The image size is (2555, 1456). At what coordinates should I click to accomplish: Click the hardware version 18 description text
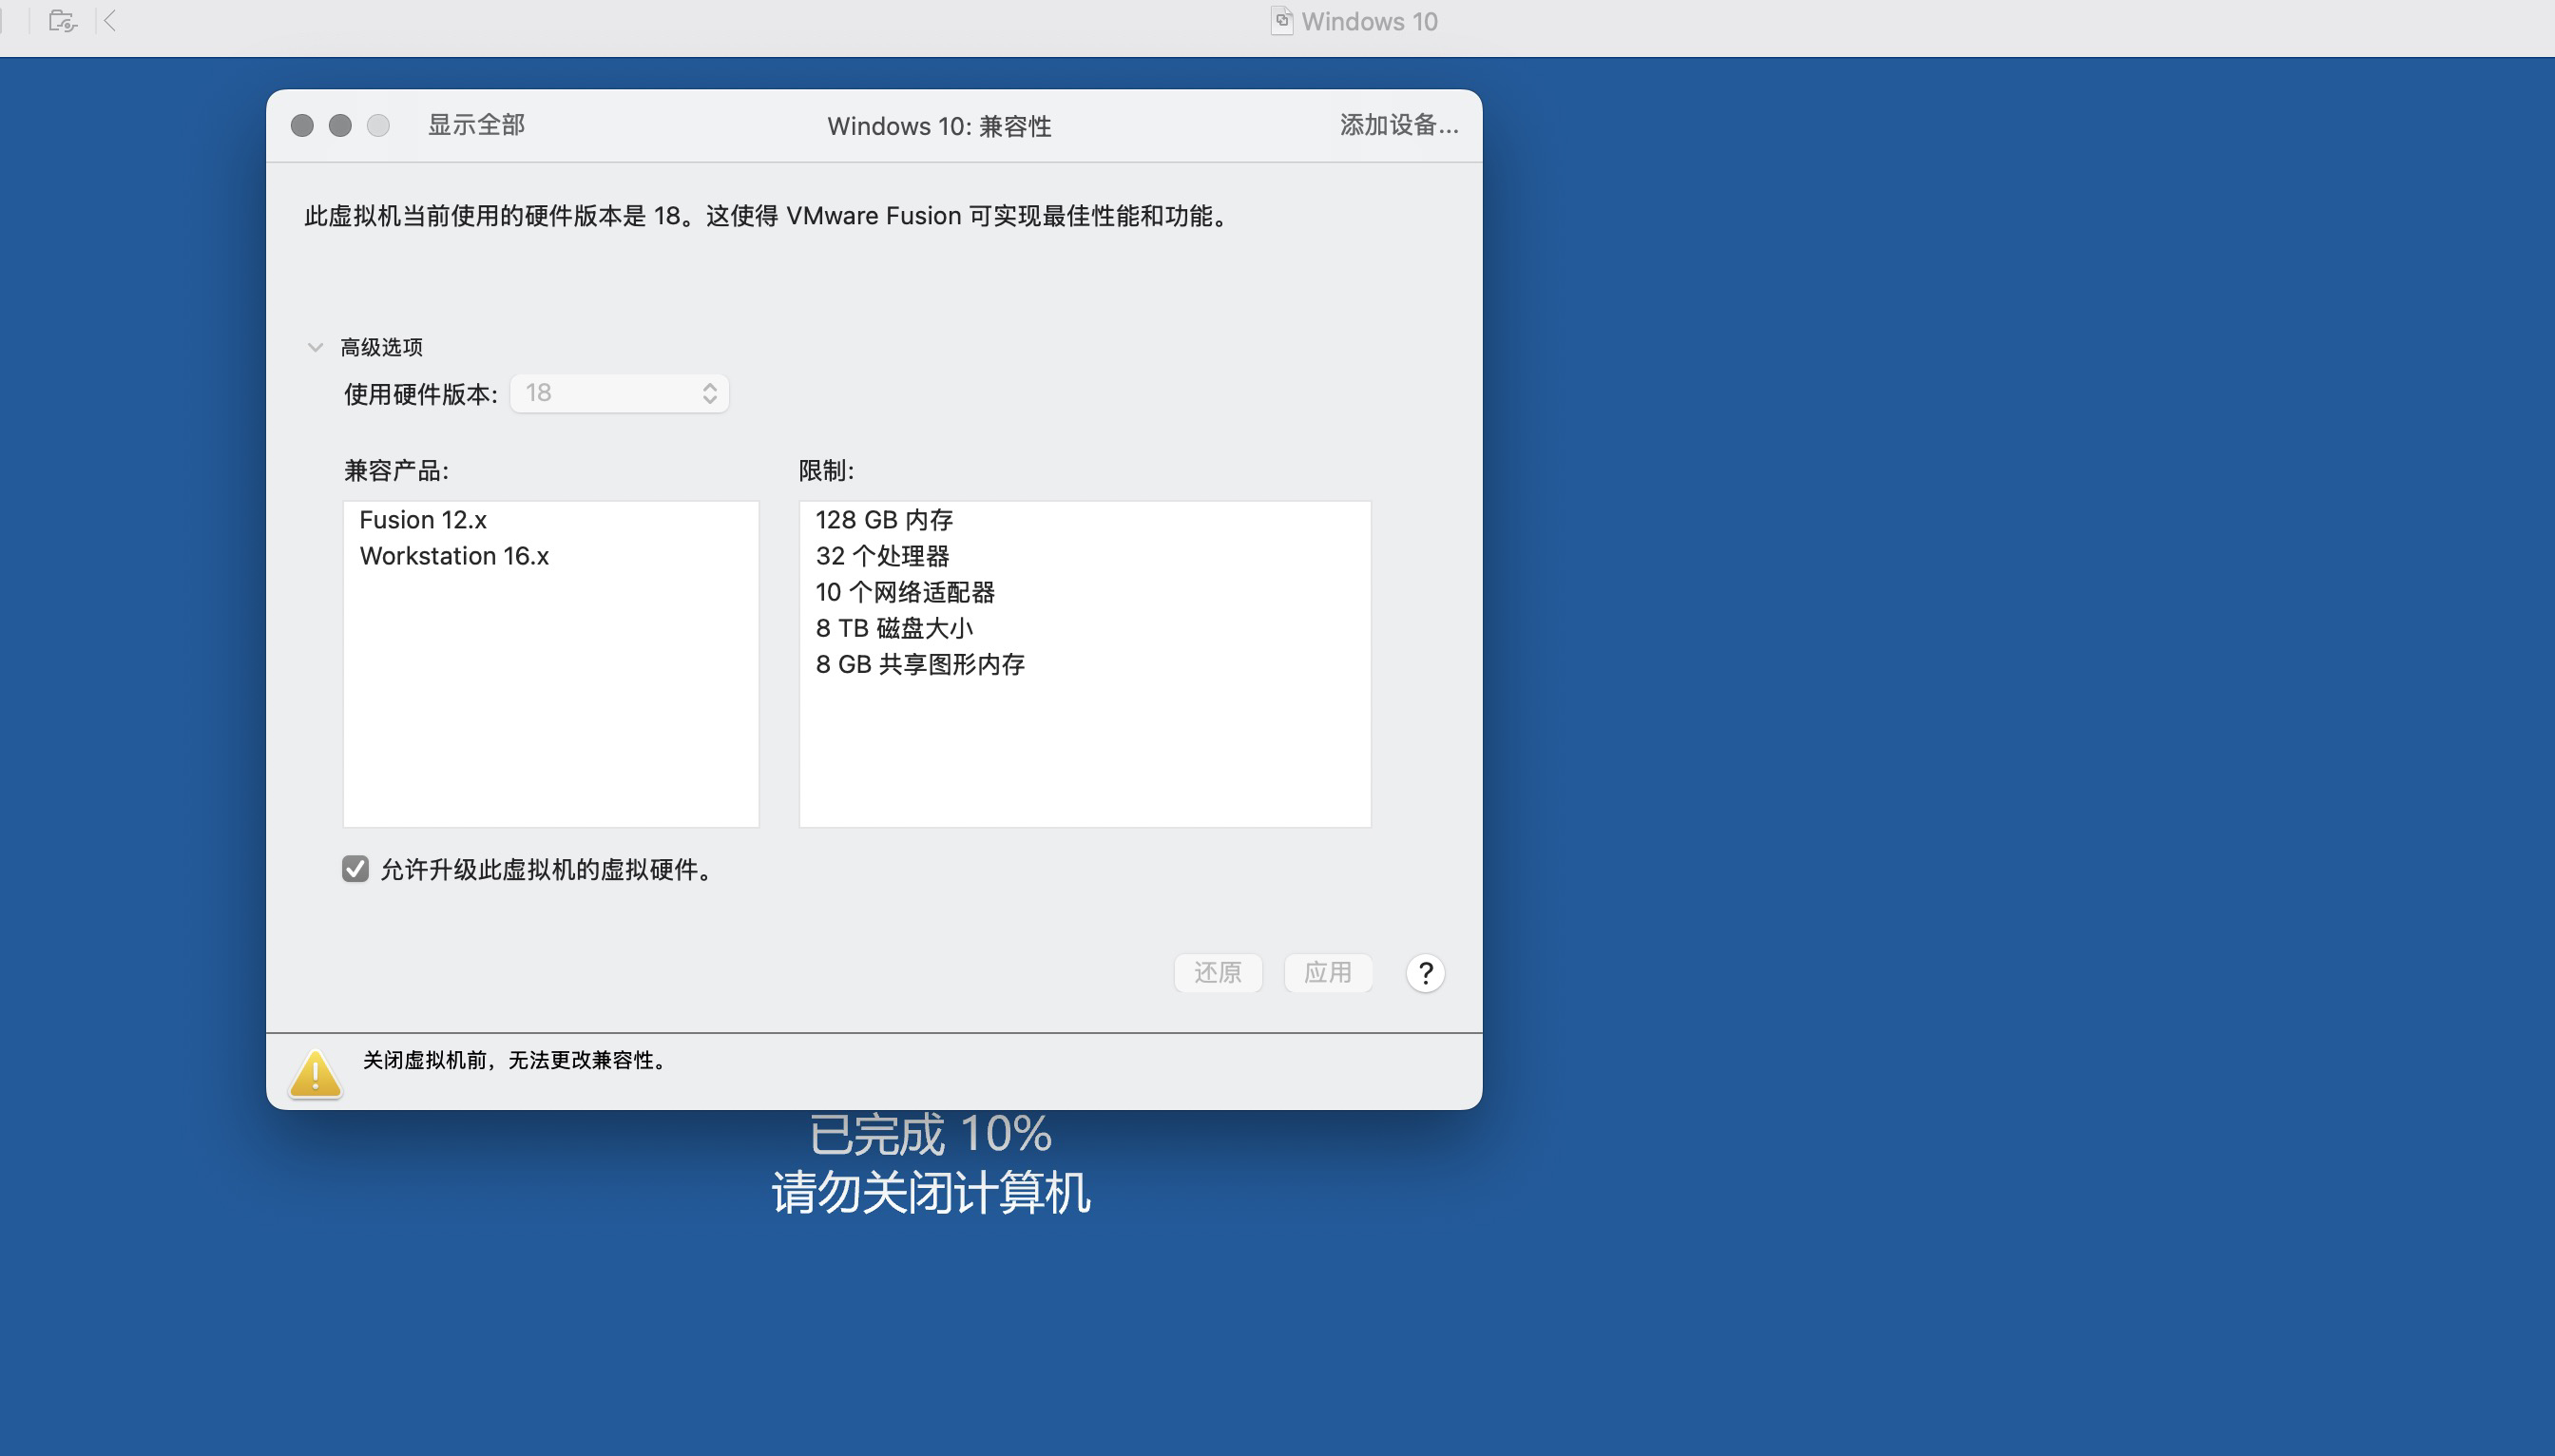click(769, 216)
